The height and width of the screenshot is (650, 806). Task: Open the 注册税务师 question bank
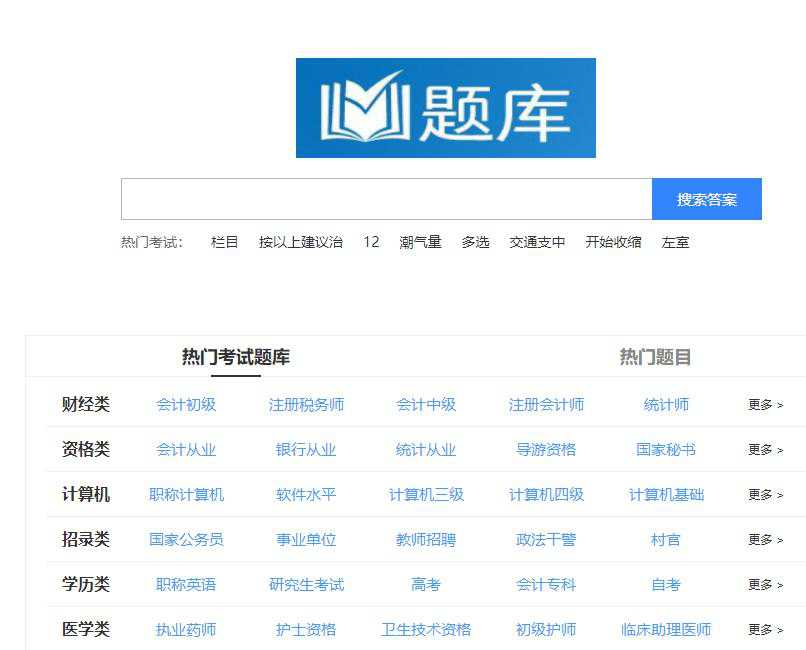(x=306, y=405)
